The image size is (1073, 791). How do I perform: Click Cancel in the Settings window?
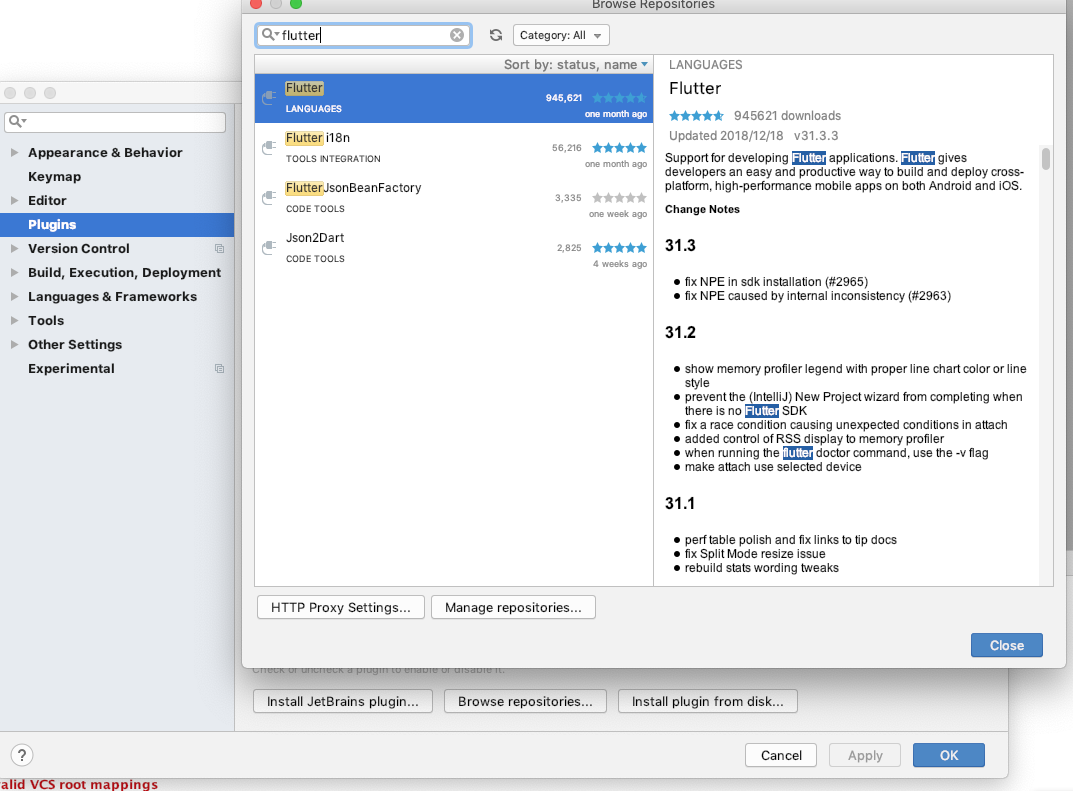pyautogui.click(x=781, y=755)
